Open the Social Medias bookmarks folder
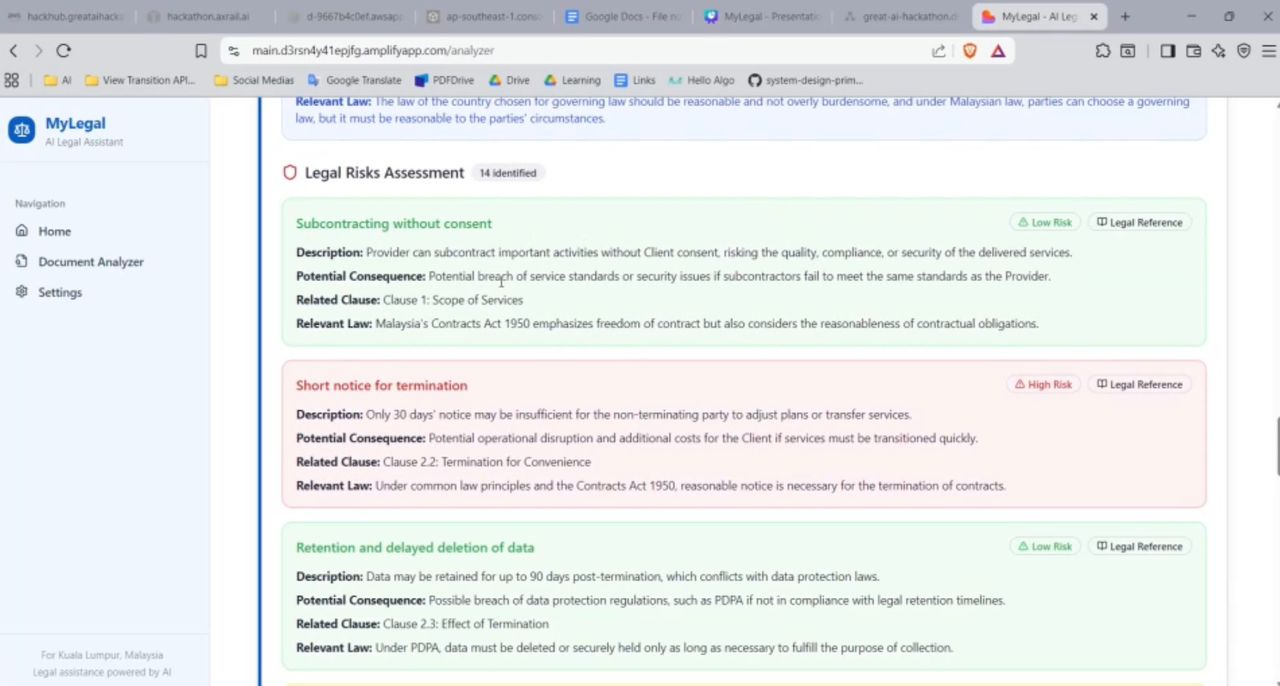 254,80
